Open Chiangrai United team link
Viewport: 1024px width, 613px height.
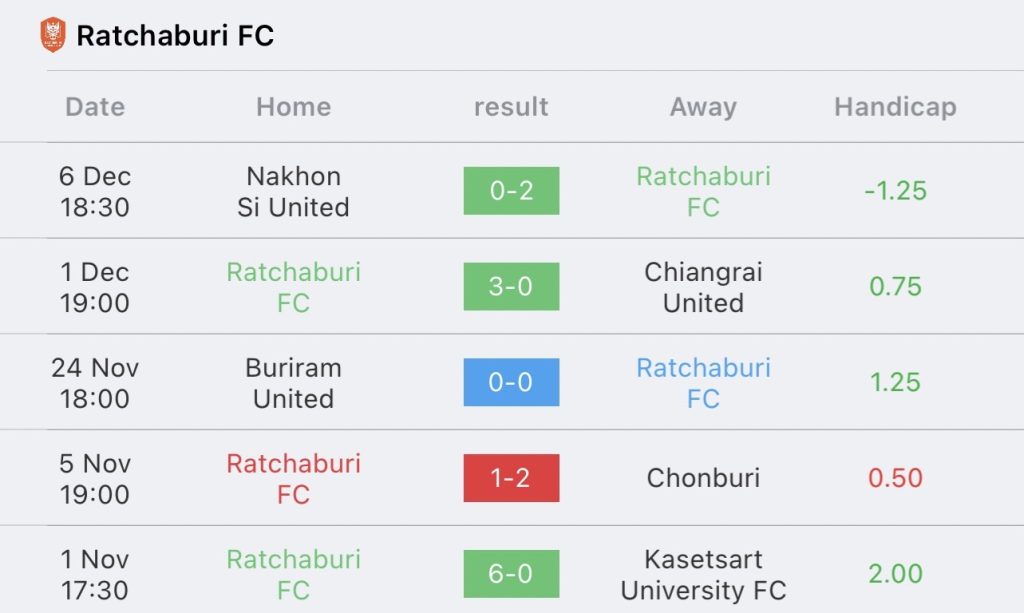coord(703,287)
